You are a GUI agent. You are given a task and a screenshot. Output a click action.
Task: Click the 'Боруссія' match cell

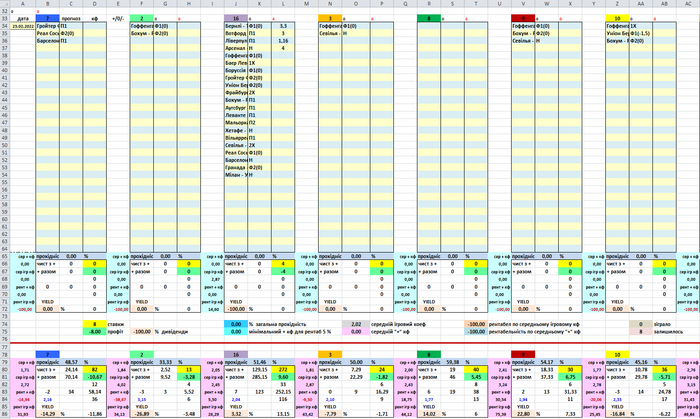coord(236,71)
